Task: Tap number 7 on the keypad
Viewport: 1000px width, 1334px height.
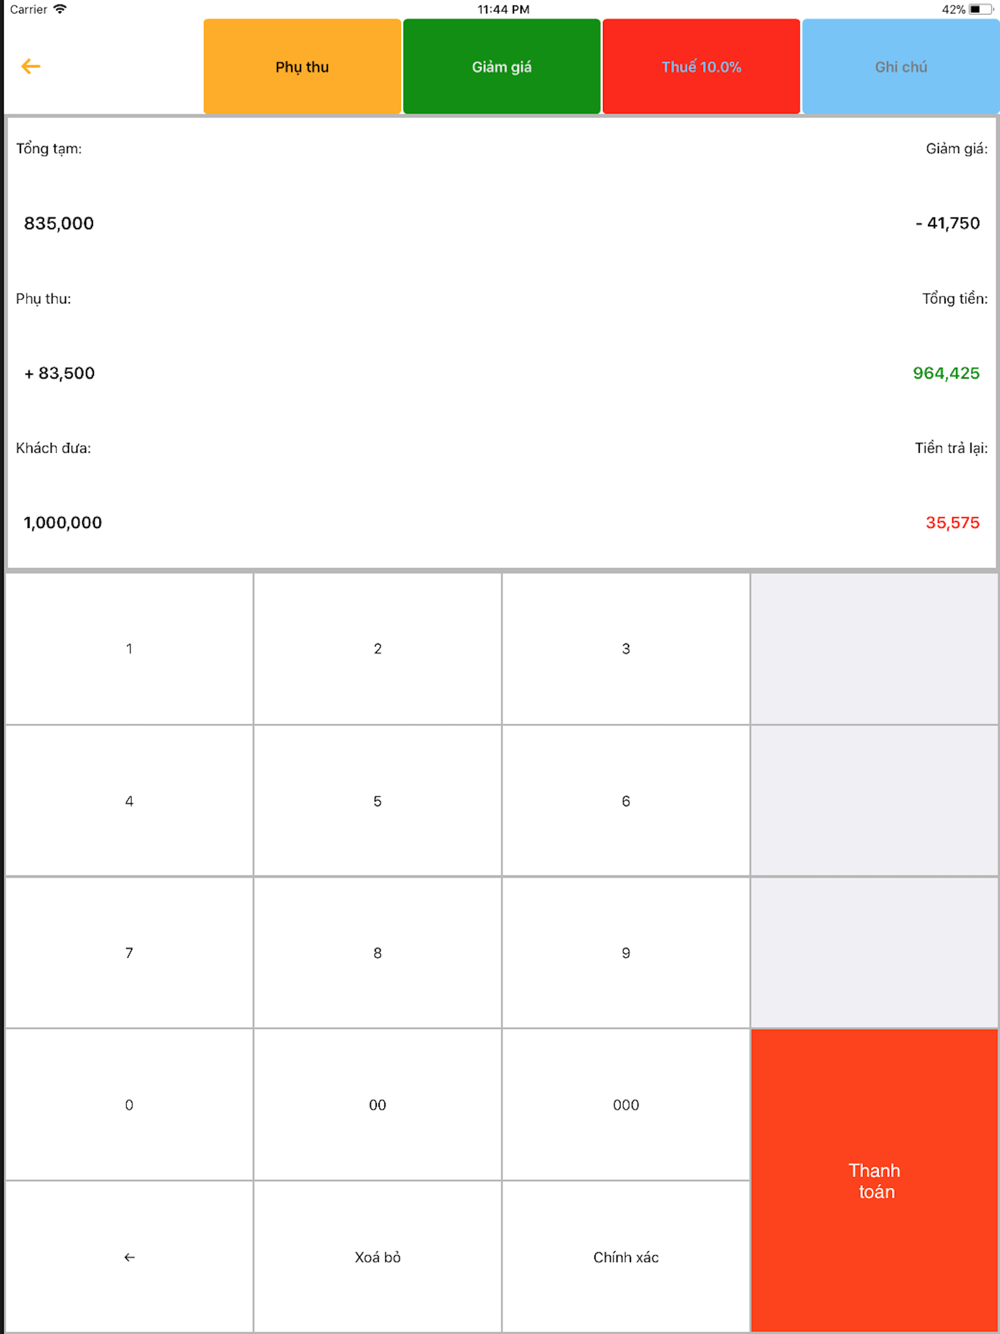Action: 129,953
